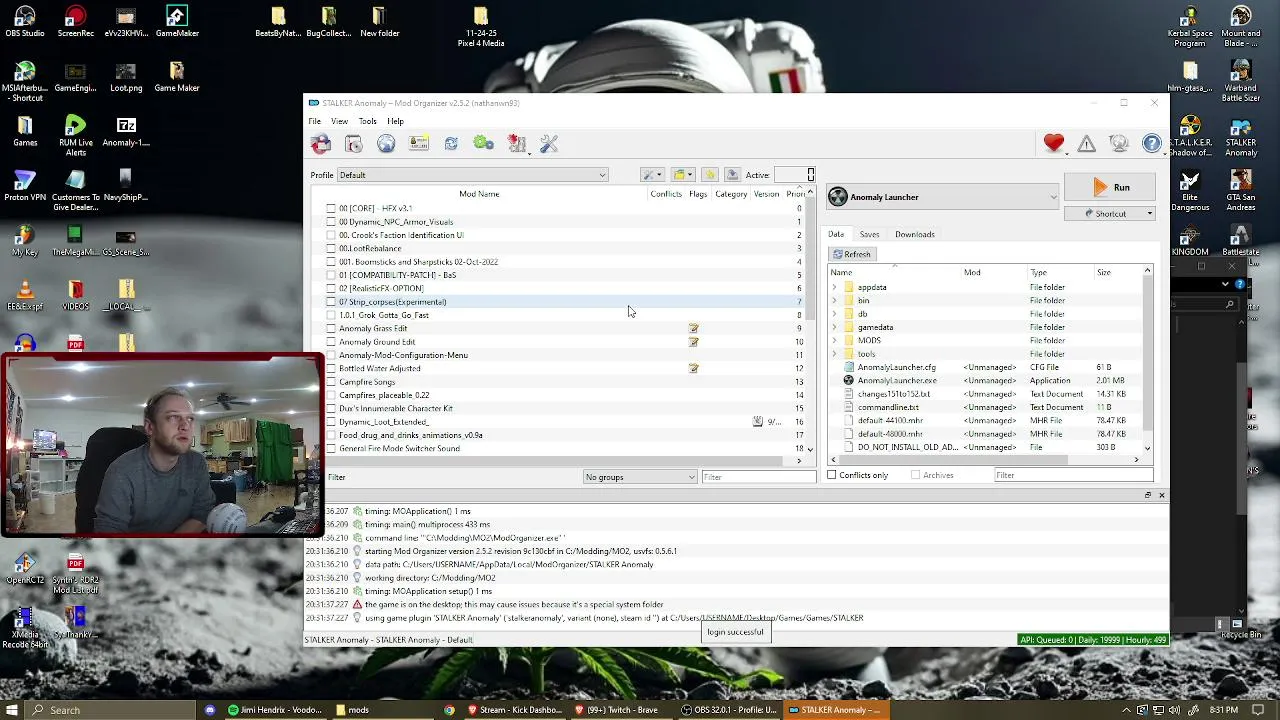Switch to the Downloads tab
Screen dimensions: 1280x720
click(915, 234)
